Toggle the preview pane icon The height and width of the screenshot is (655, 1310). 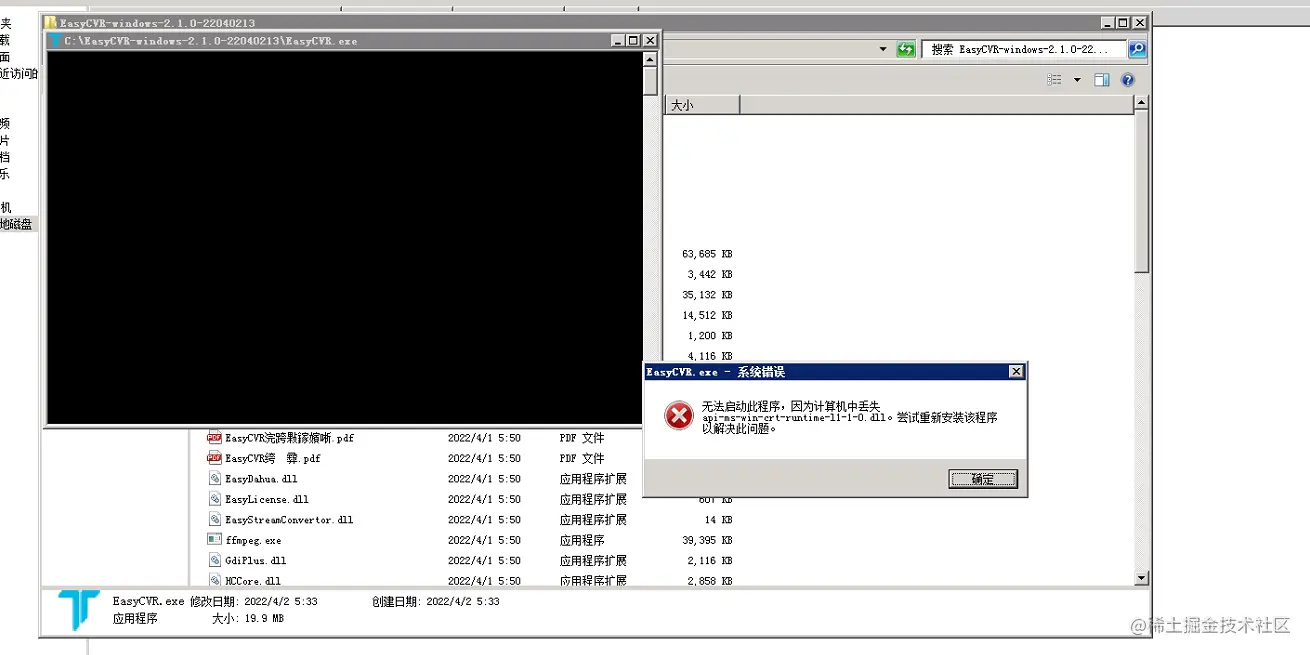1102,80
